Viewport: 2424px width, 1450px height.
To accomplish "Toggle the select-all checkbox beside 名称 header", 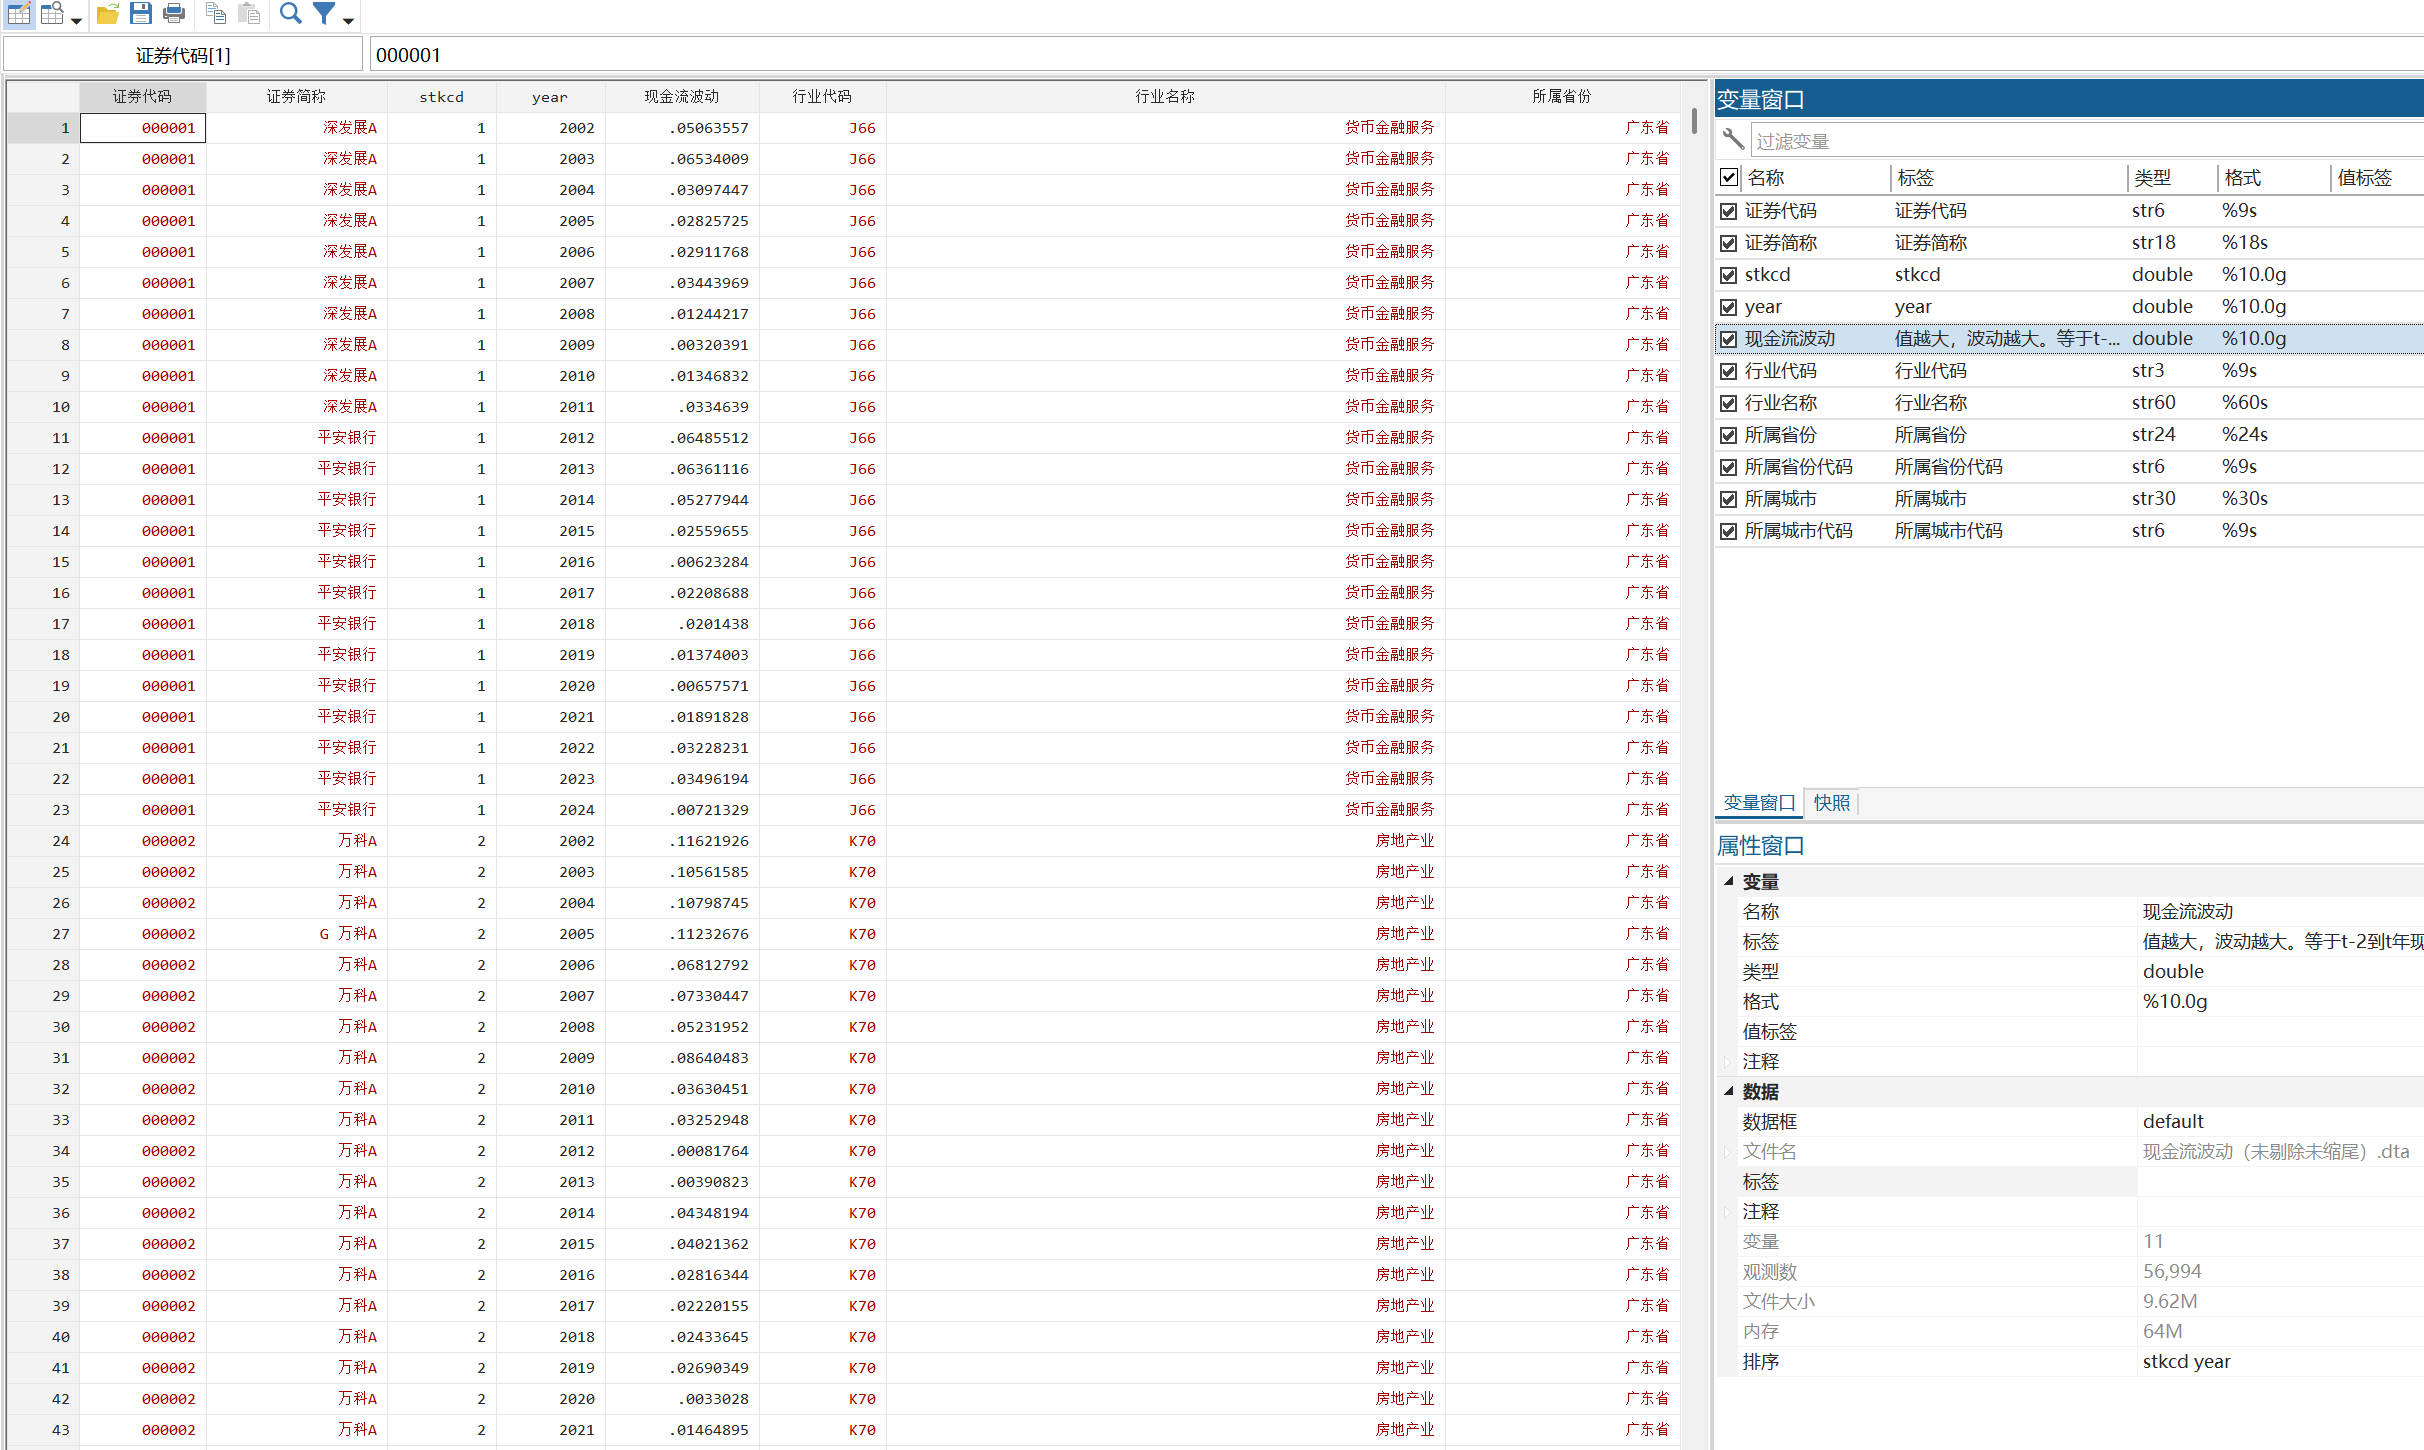I will click(x=1729, y=178).
